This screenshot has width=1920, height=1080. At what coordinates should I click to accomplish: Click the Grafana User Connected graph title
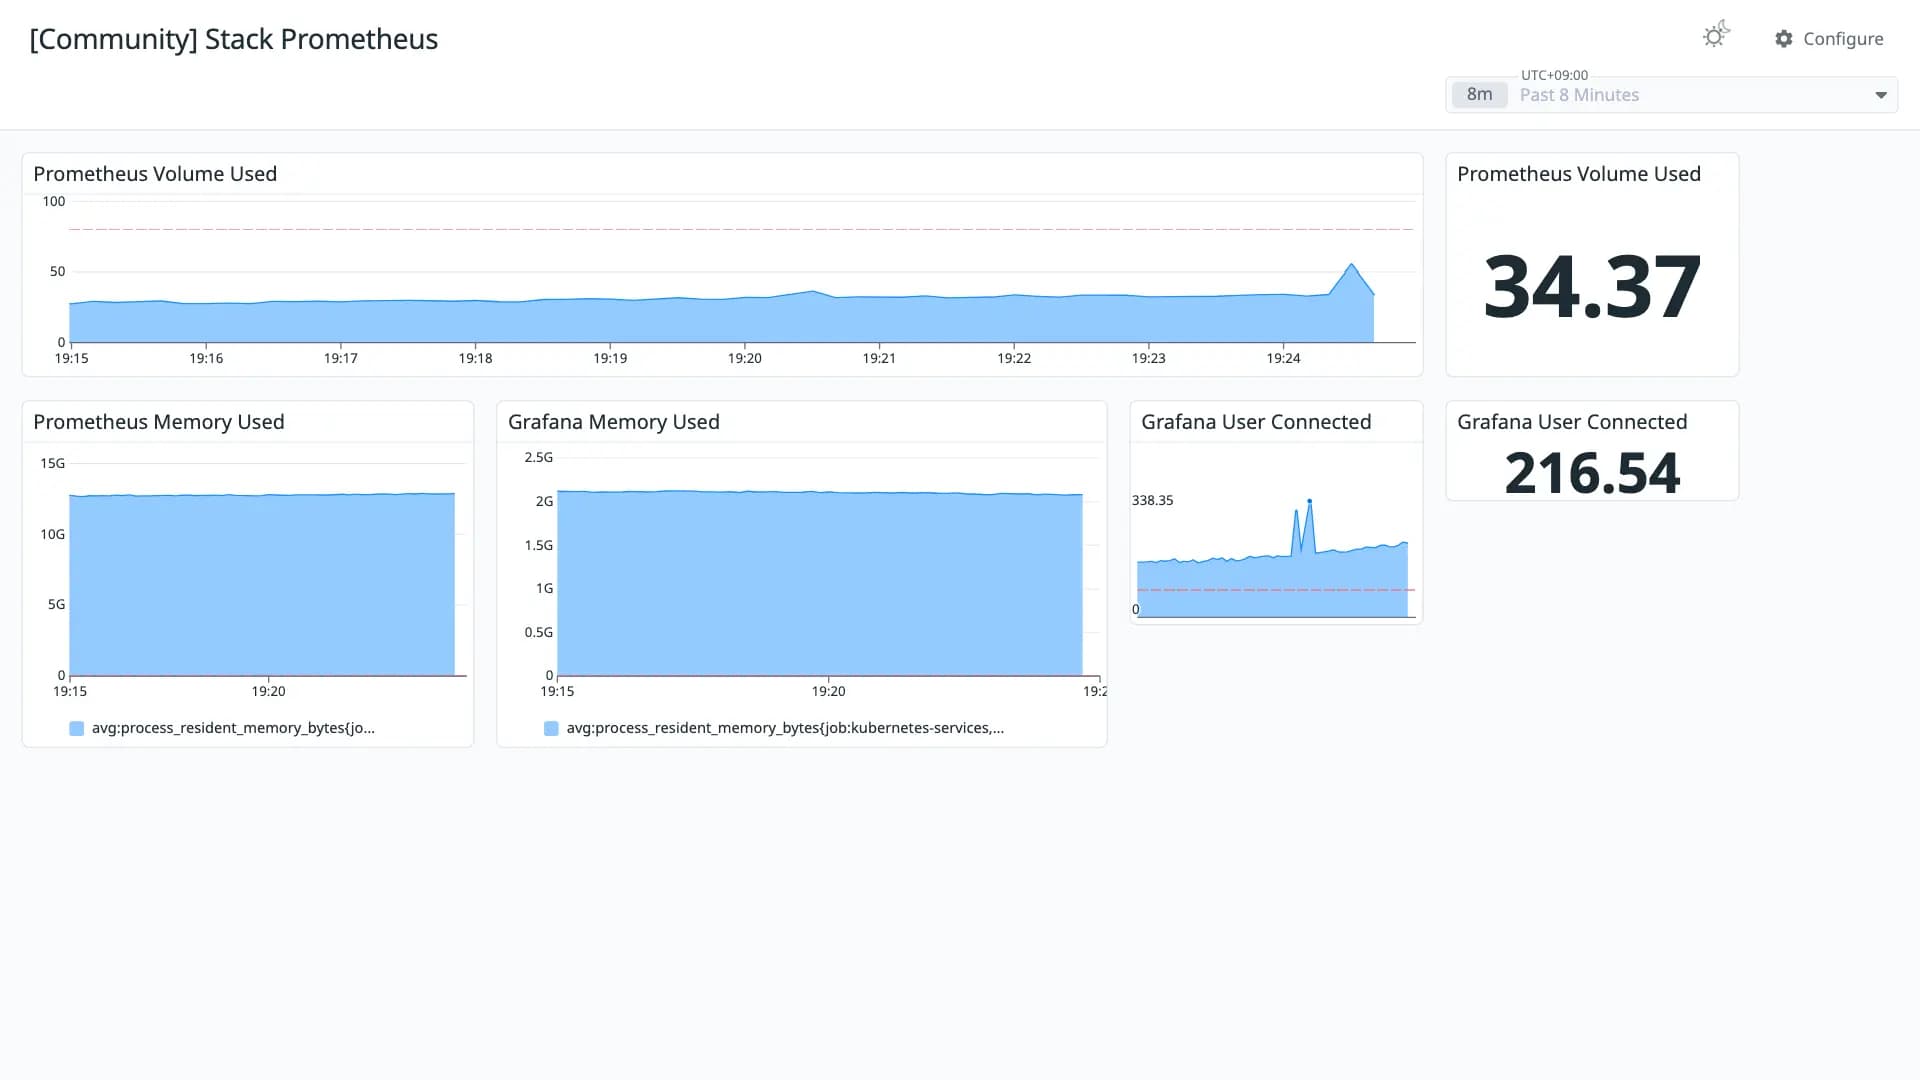[x=1256, y=422]
